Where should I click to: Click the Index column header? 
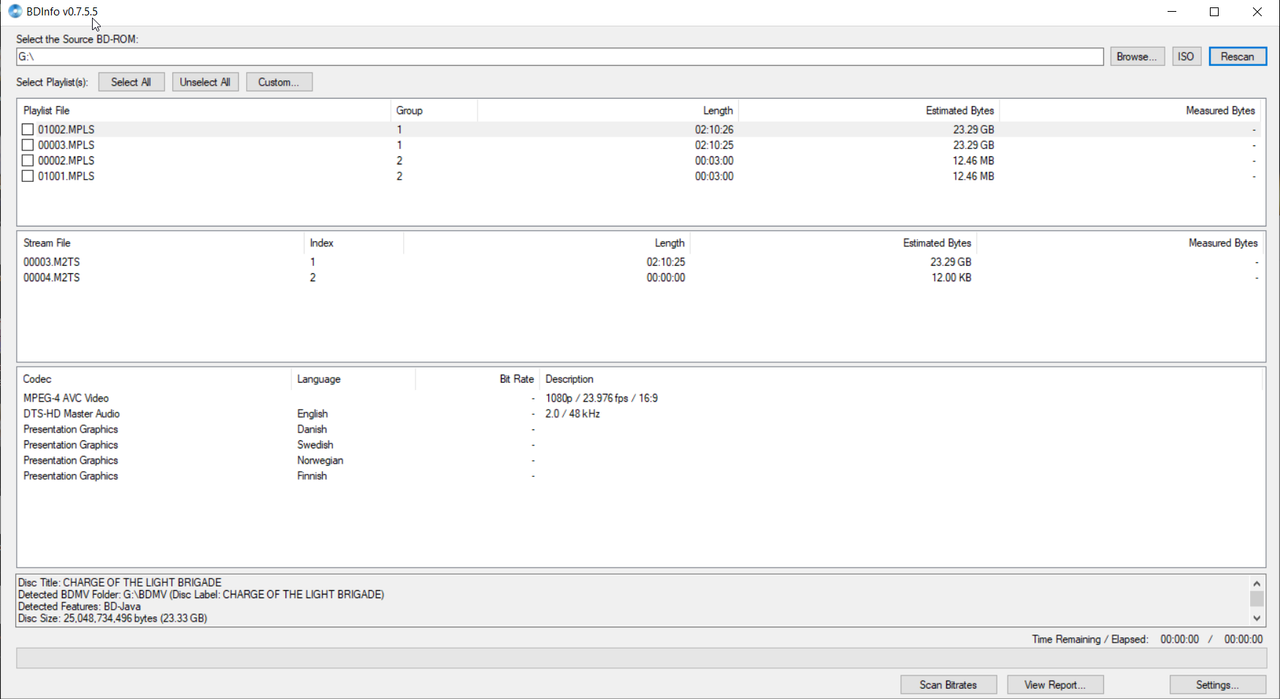pyautogui.click(x=354, y=243)
